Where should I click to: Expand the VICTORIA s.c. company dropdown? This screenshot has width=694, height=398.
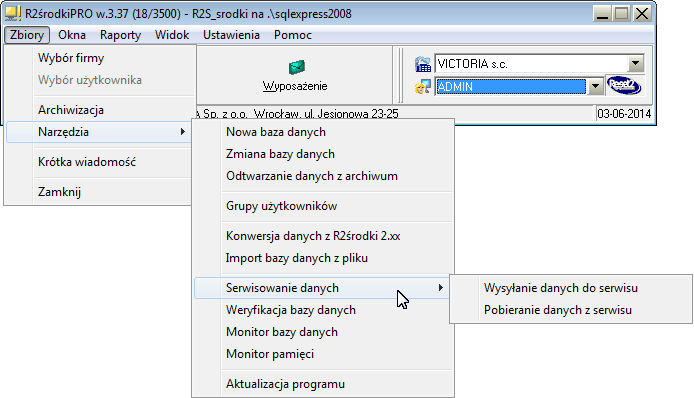tap(636, 63)
